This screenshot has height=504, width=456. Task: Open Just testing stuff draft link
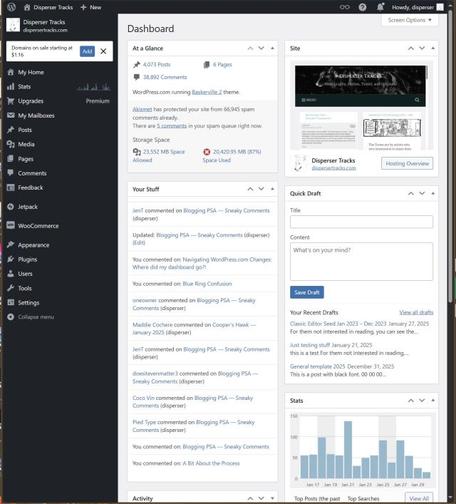coord(310,345)
